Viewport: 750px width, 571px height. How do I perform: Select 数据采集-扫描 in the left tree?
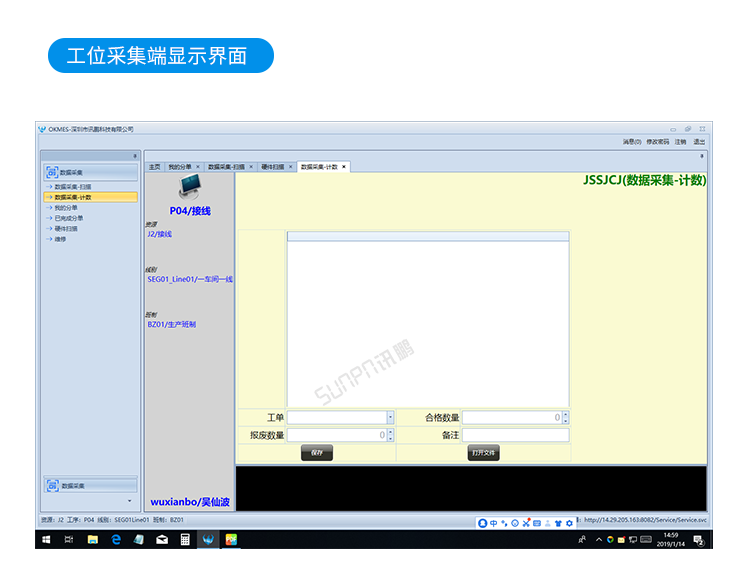[x=73, y=187]
